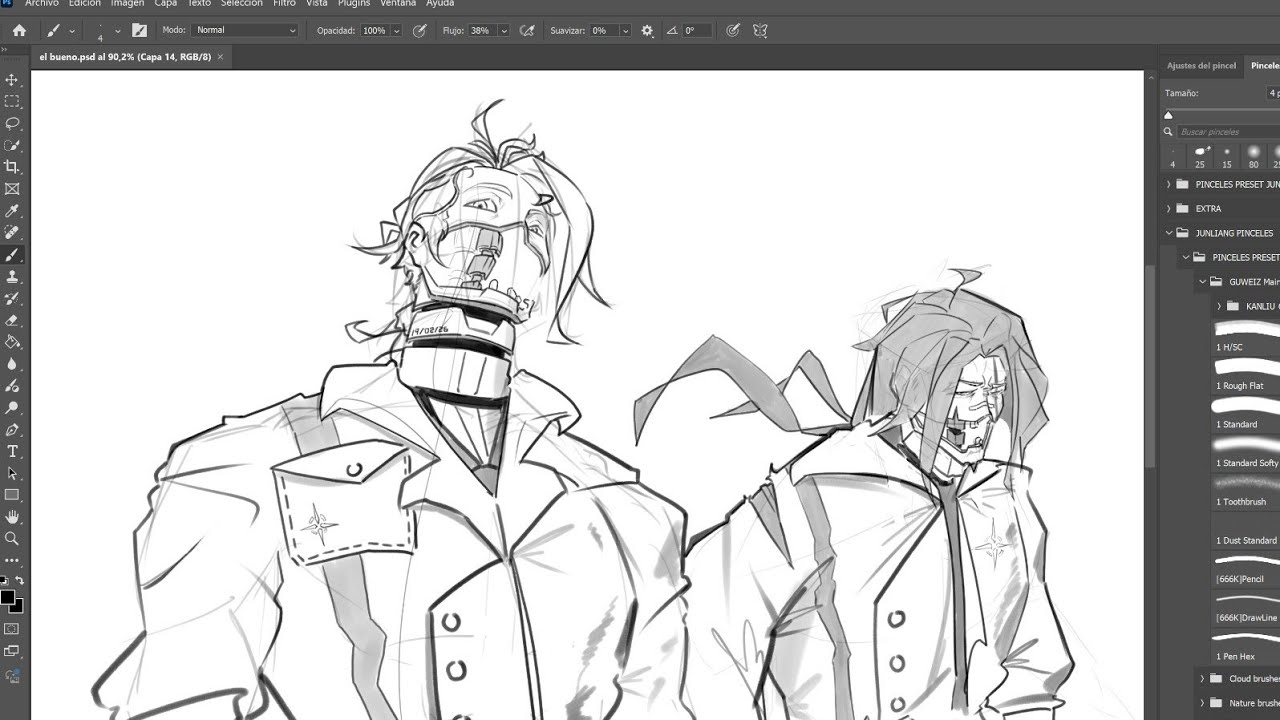
Task: Select the Eraser tool
Action: coord(12,320)
